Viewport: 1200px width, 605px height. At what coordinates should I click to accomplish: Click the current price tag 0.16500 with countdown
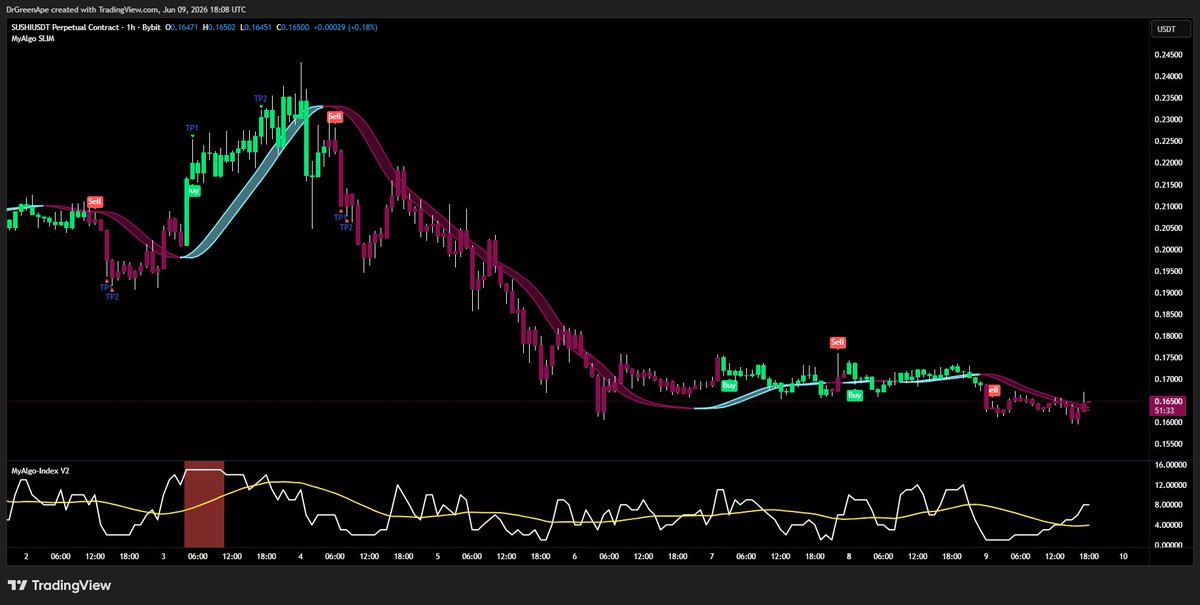tap(1167, 406)
